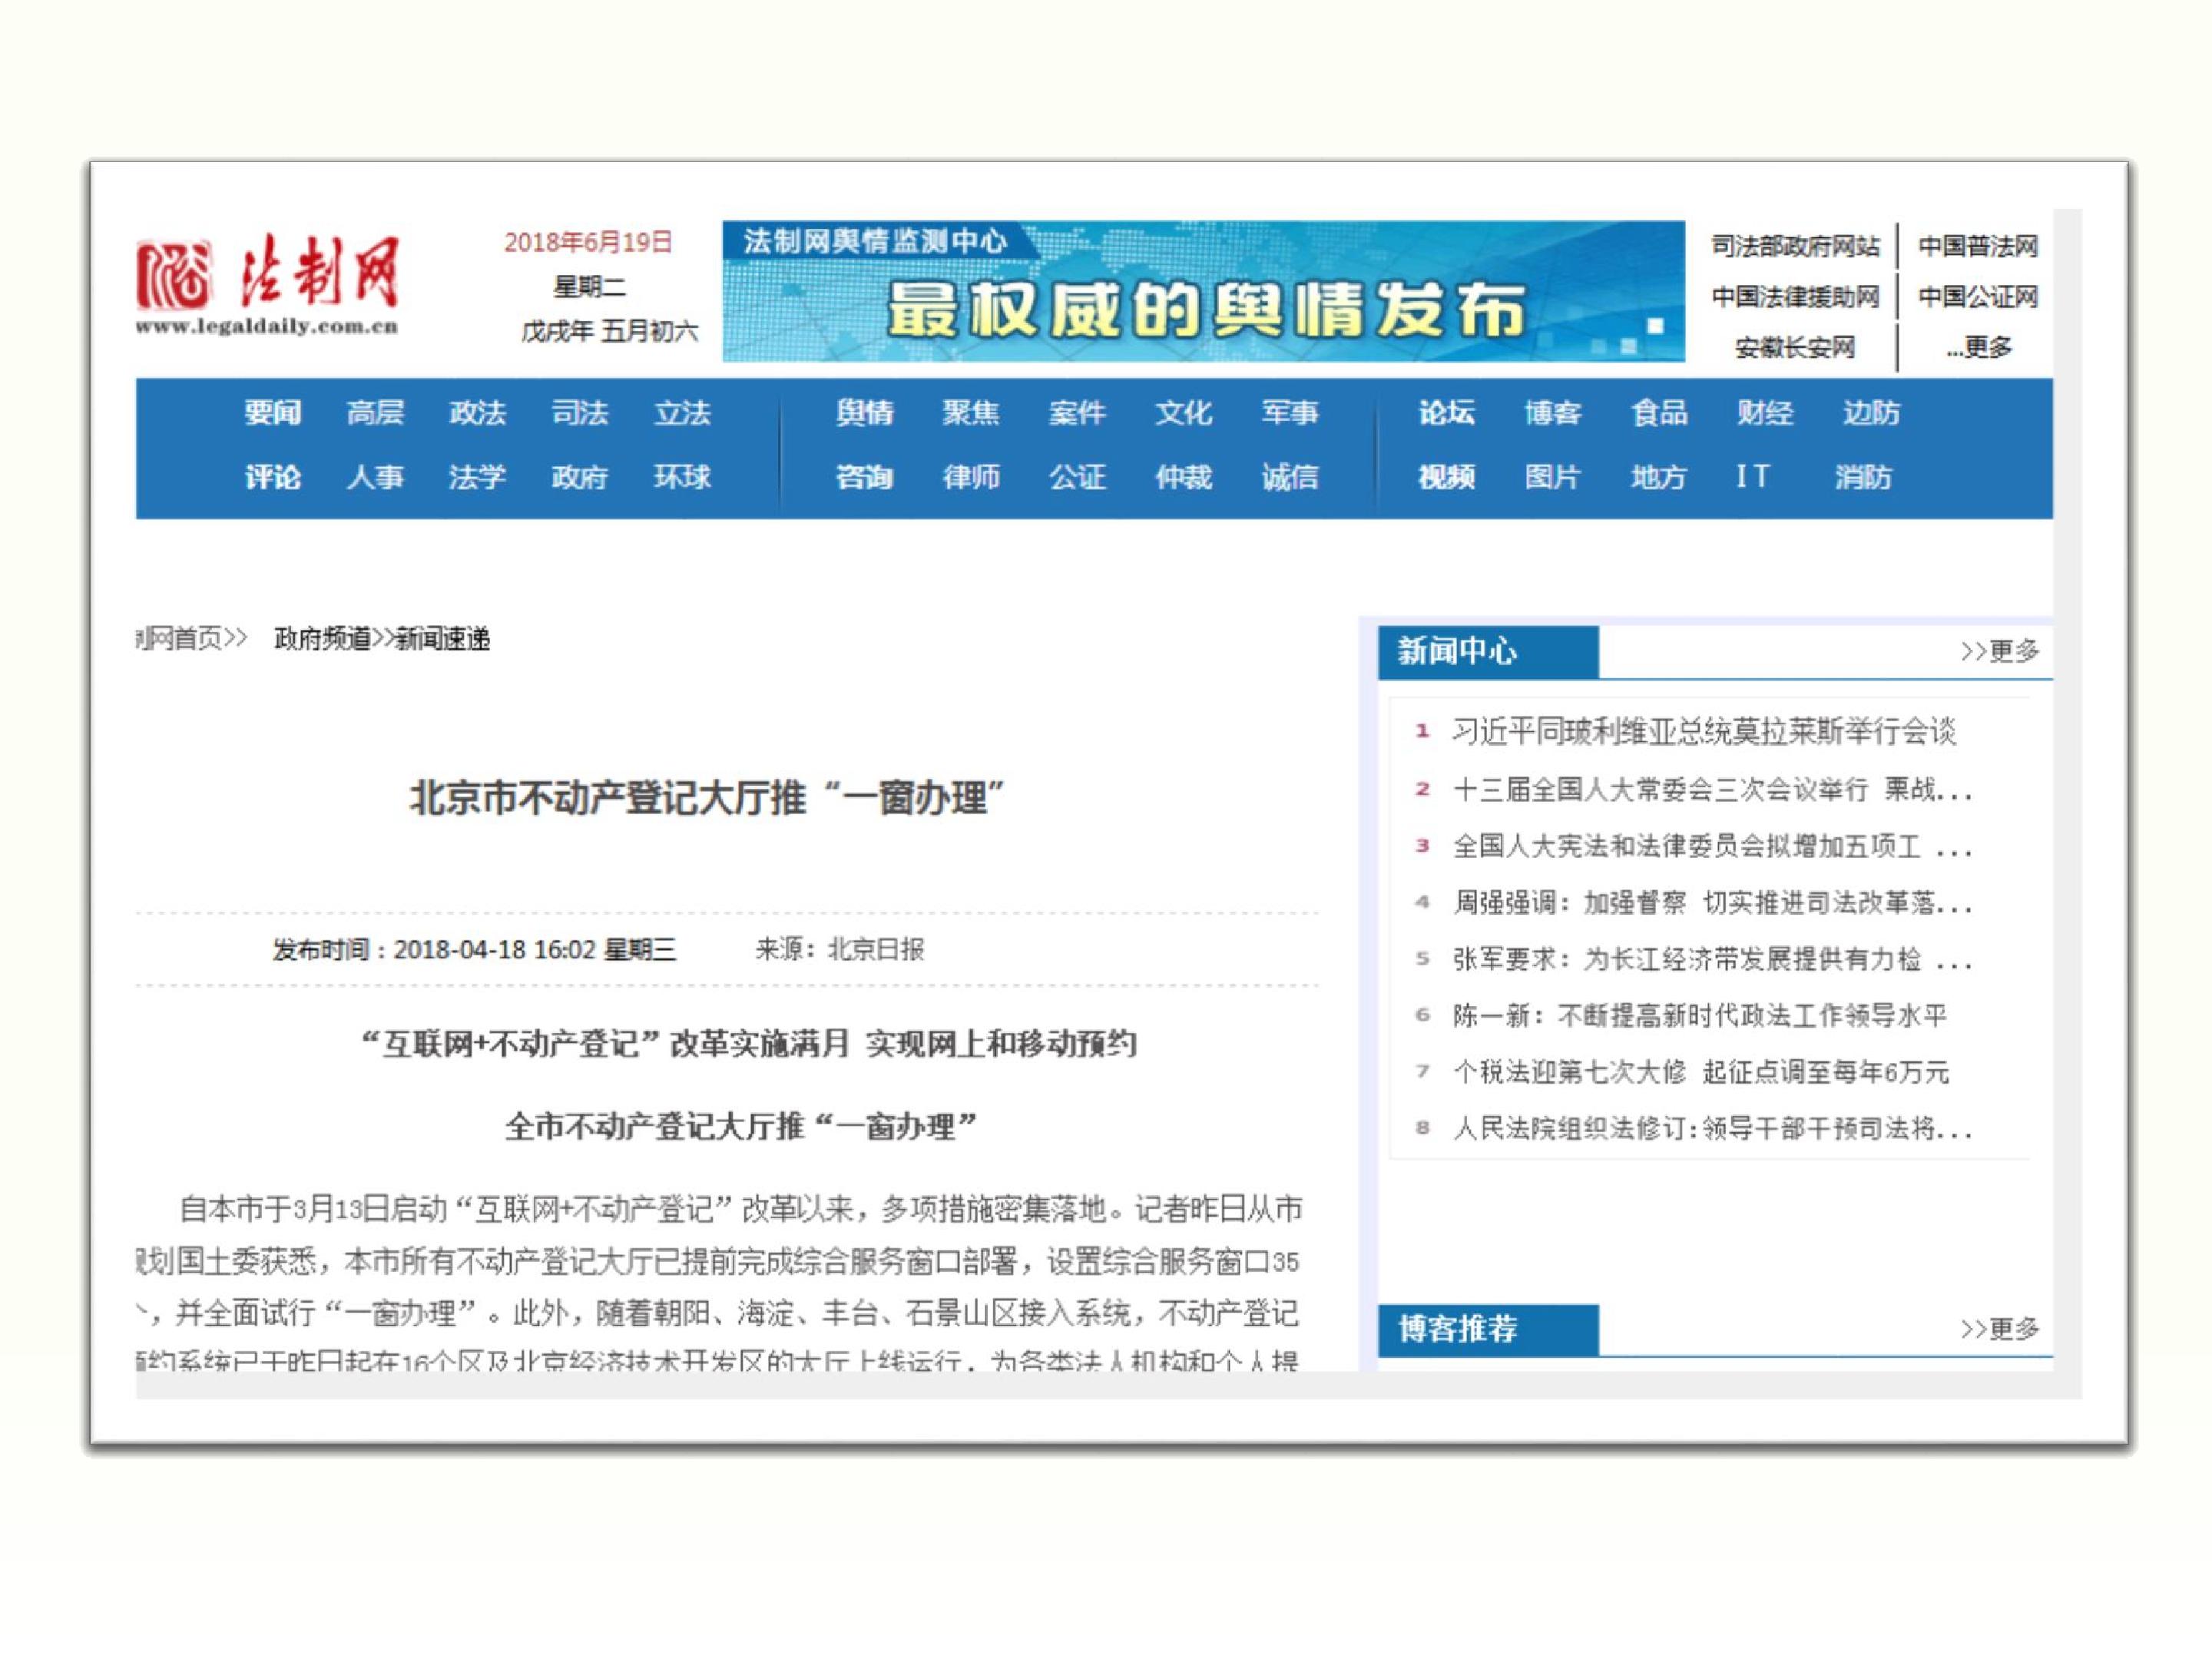Go to 律师 section
The width and height of the screenshot is (2212, 1659).
[x=971, y=477]
